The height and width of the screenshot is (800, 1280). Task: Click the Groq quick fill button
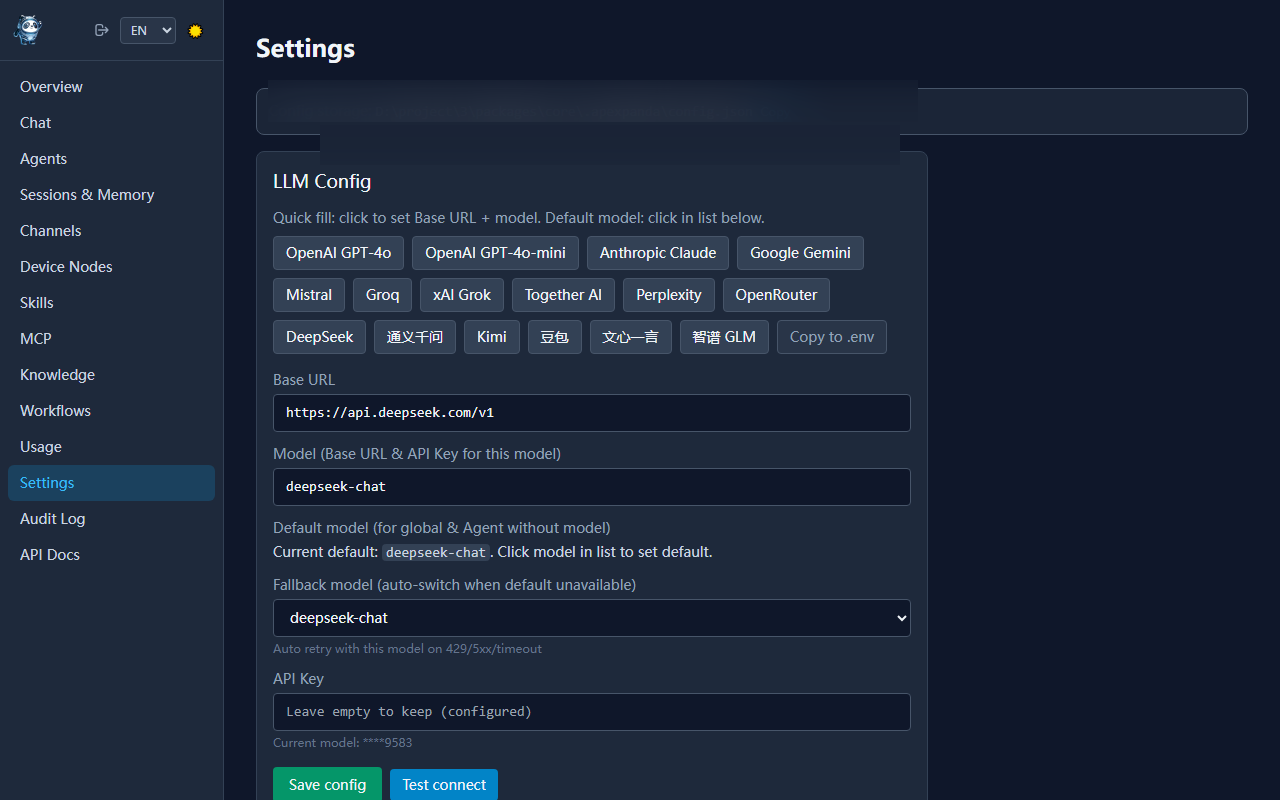(x=382, y=295)
